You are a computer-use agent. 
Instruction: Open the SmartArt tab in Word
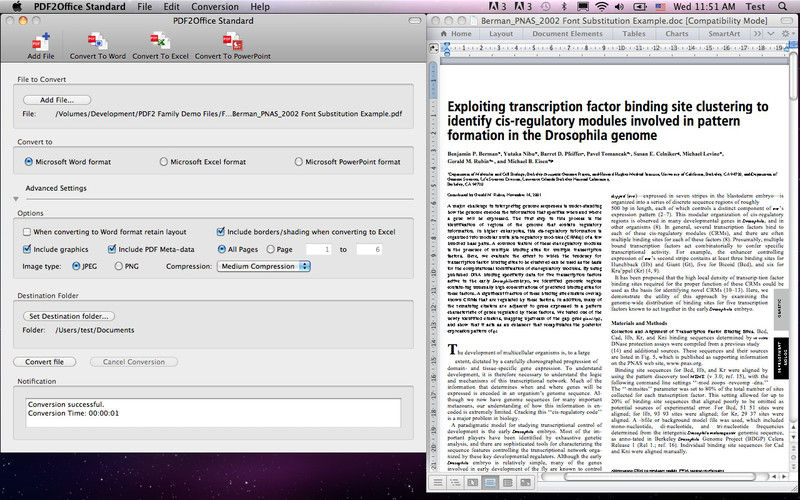pyautogui.click(x=723, y=34)
